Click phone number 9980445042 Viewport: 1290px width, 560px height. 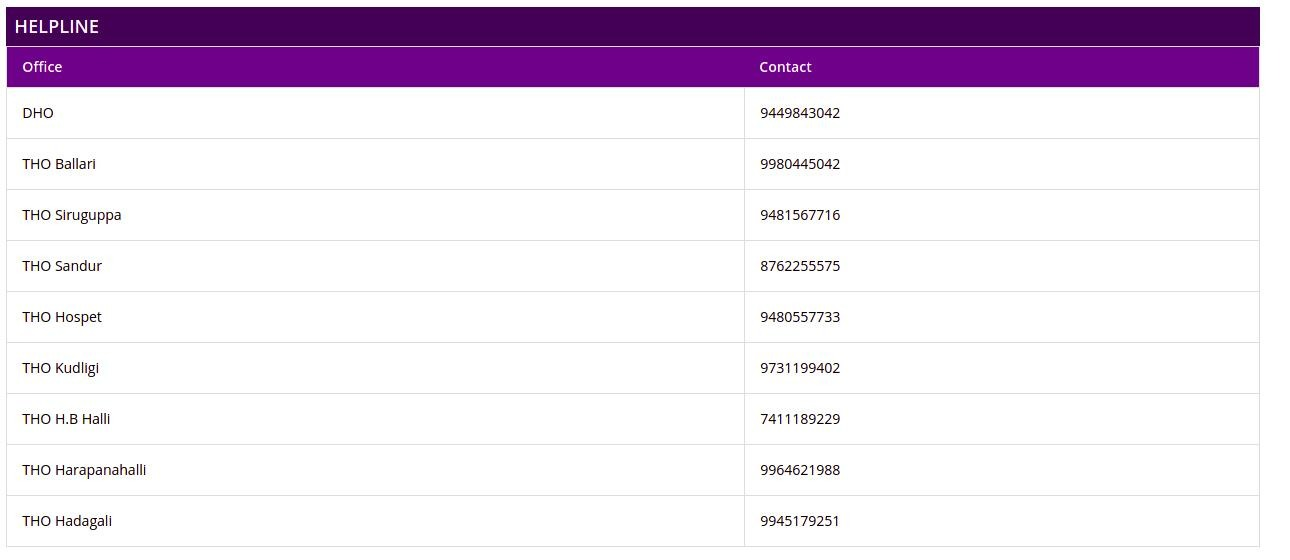[x=800, y=164]
